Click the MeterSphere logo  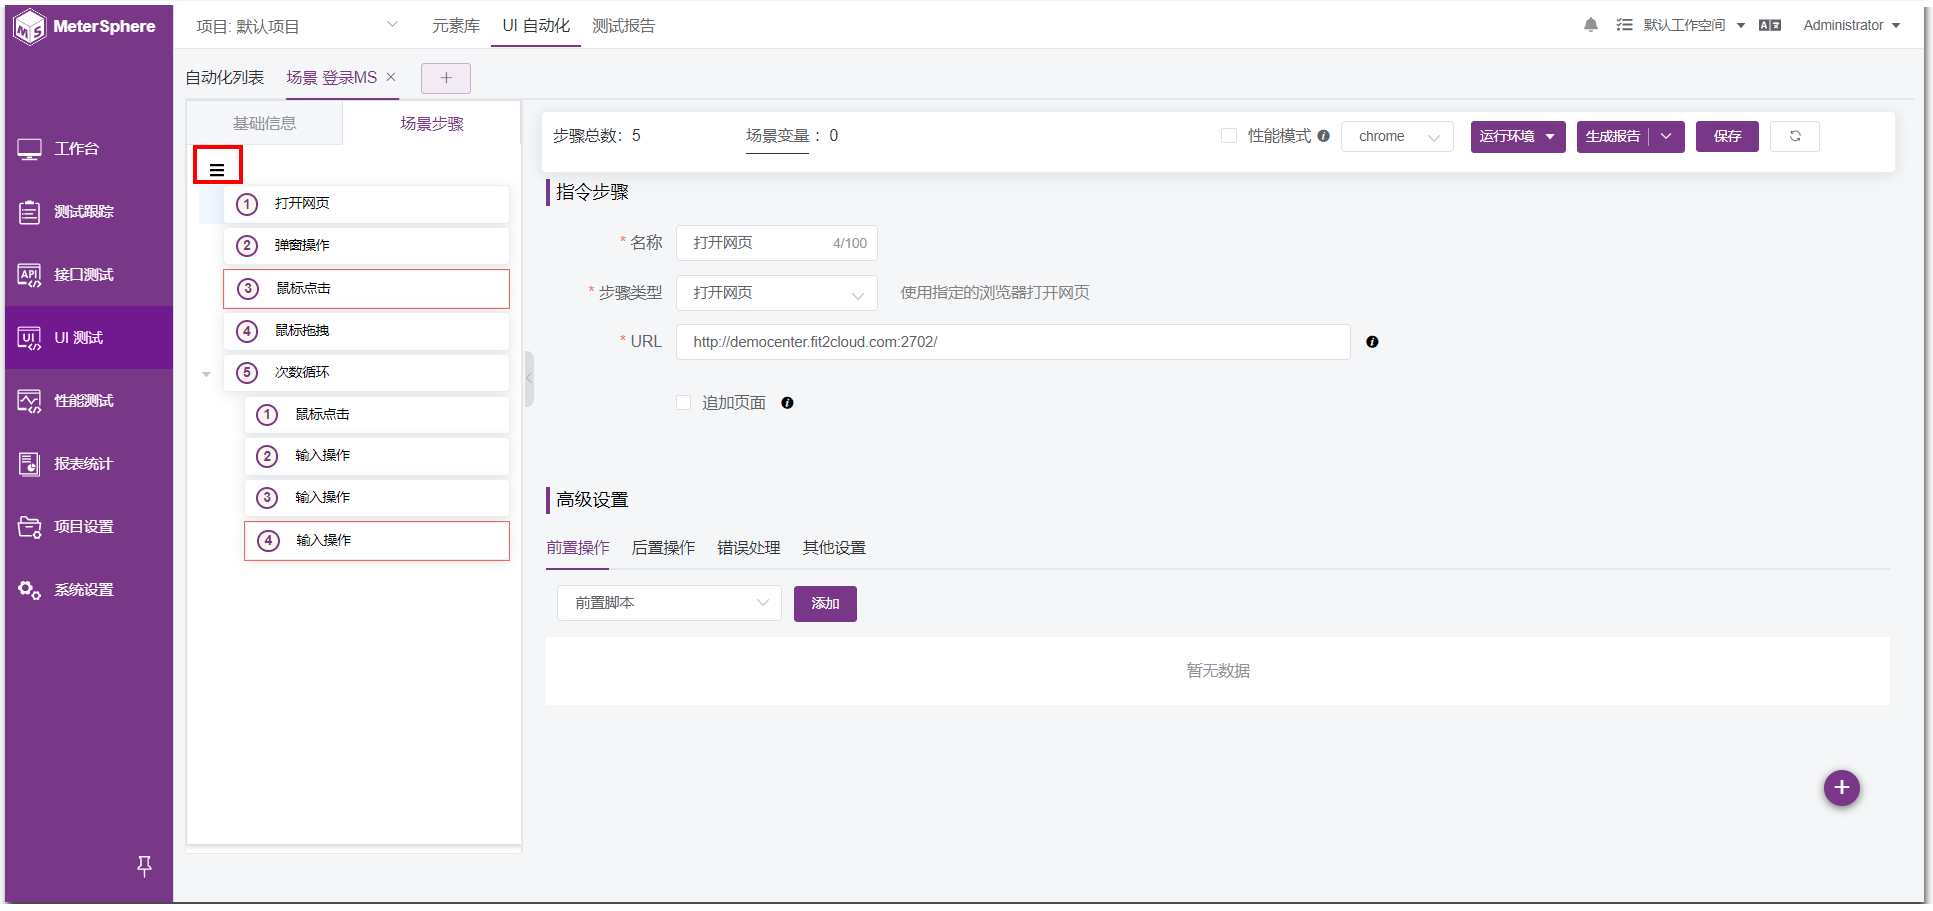pyautogui.click(x=85, y=26)
